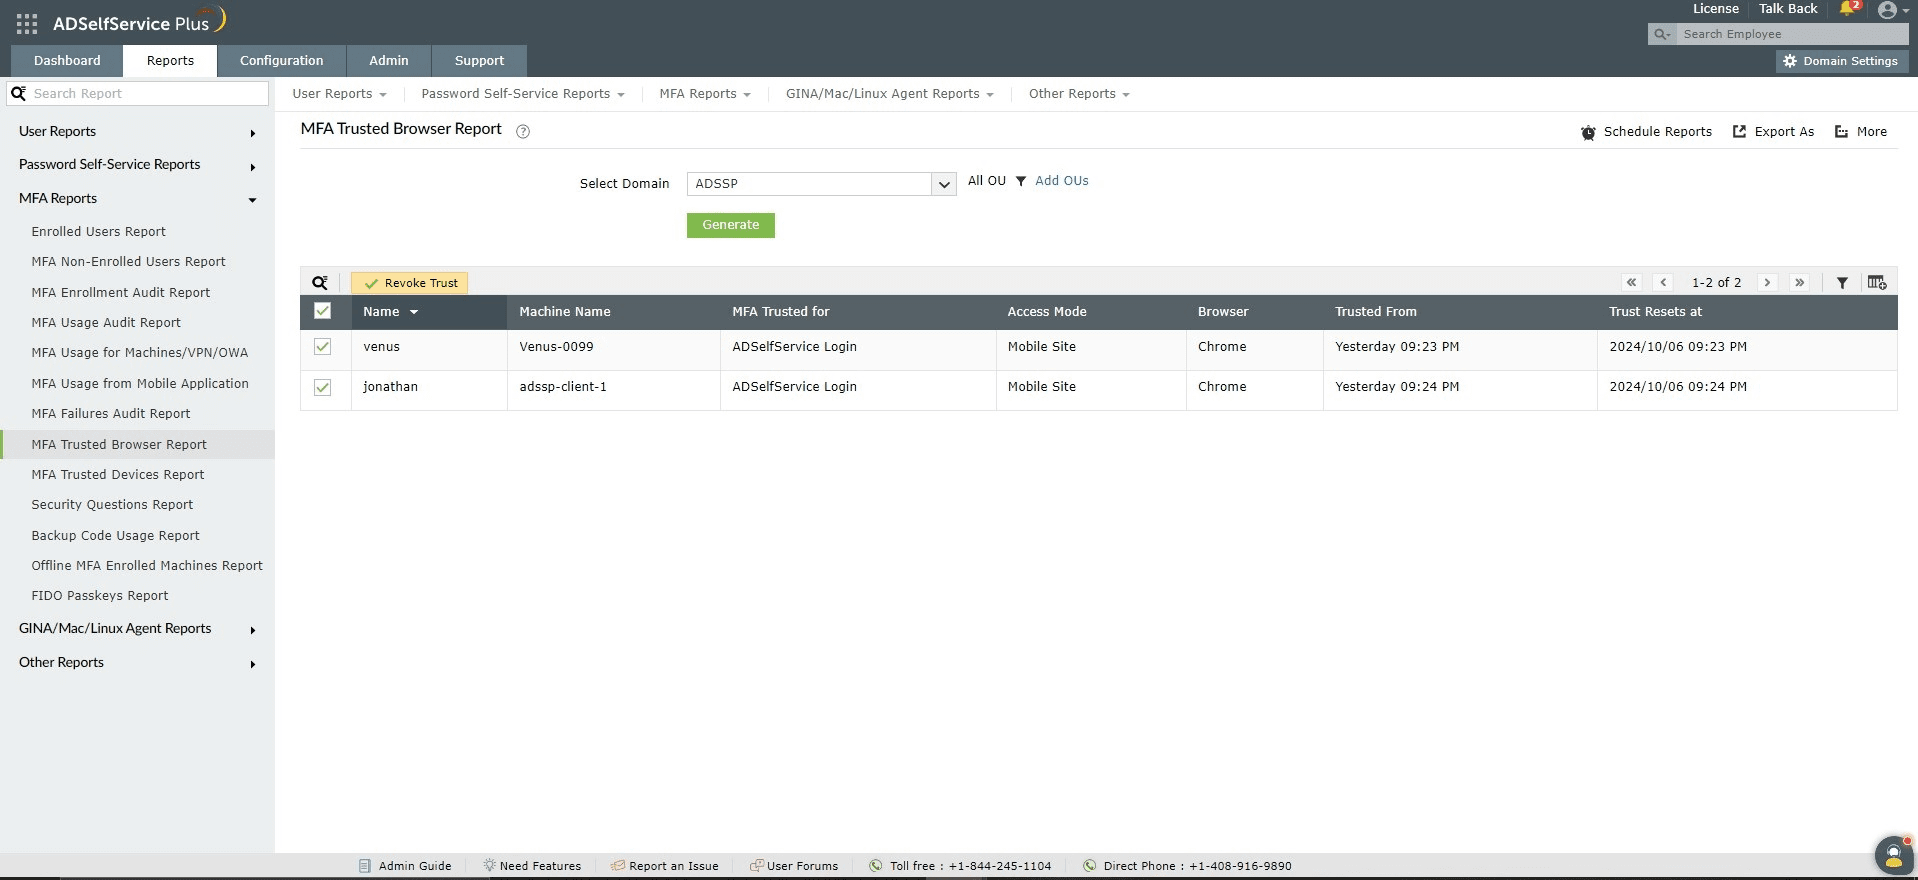Open the Select Domain dropdown

822,184
